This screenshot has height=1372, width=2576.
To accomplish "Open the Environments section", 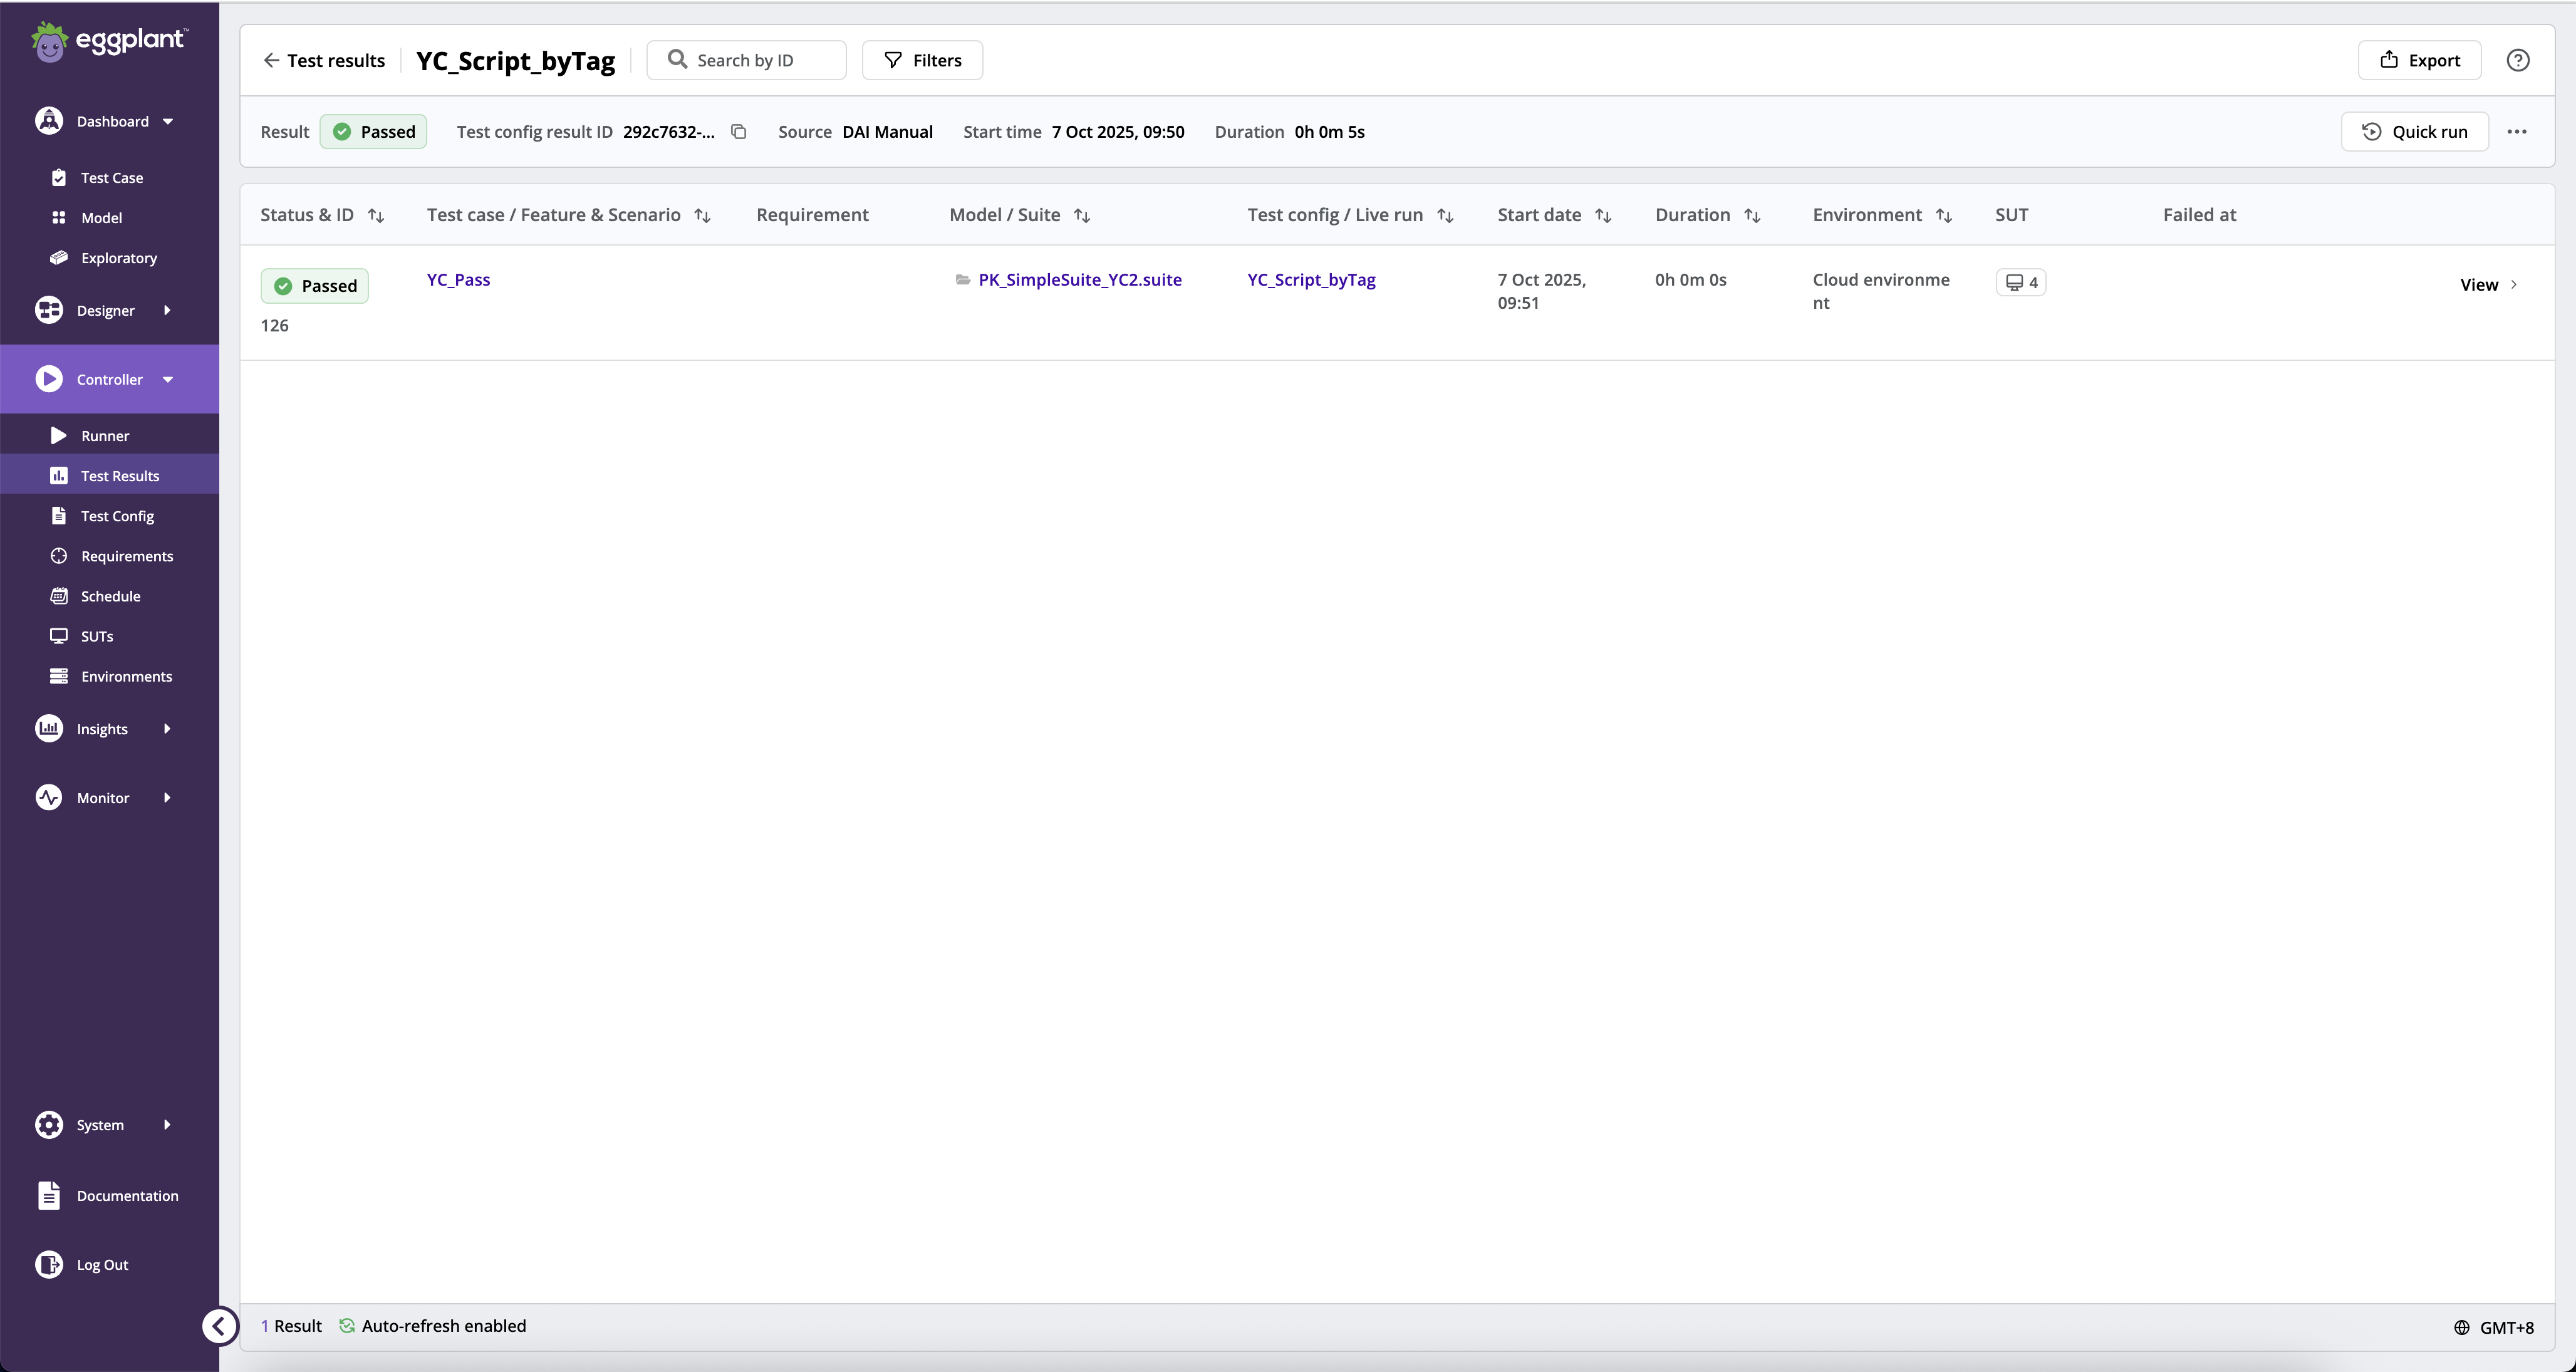I will point(127,676).
